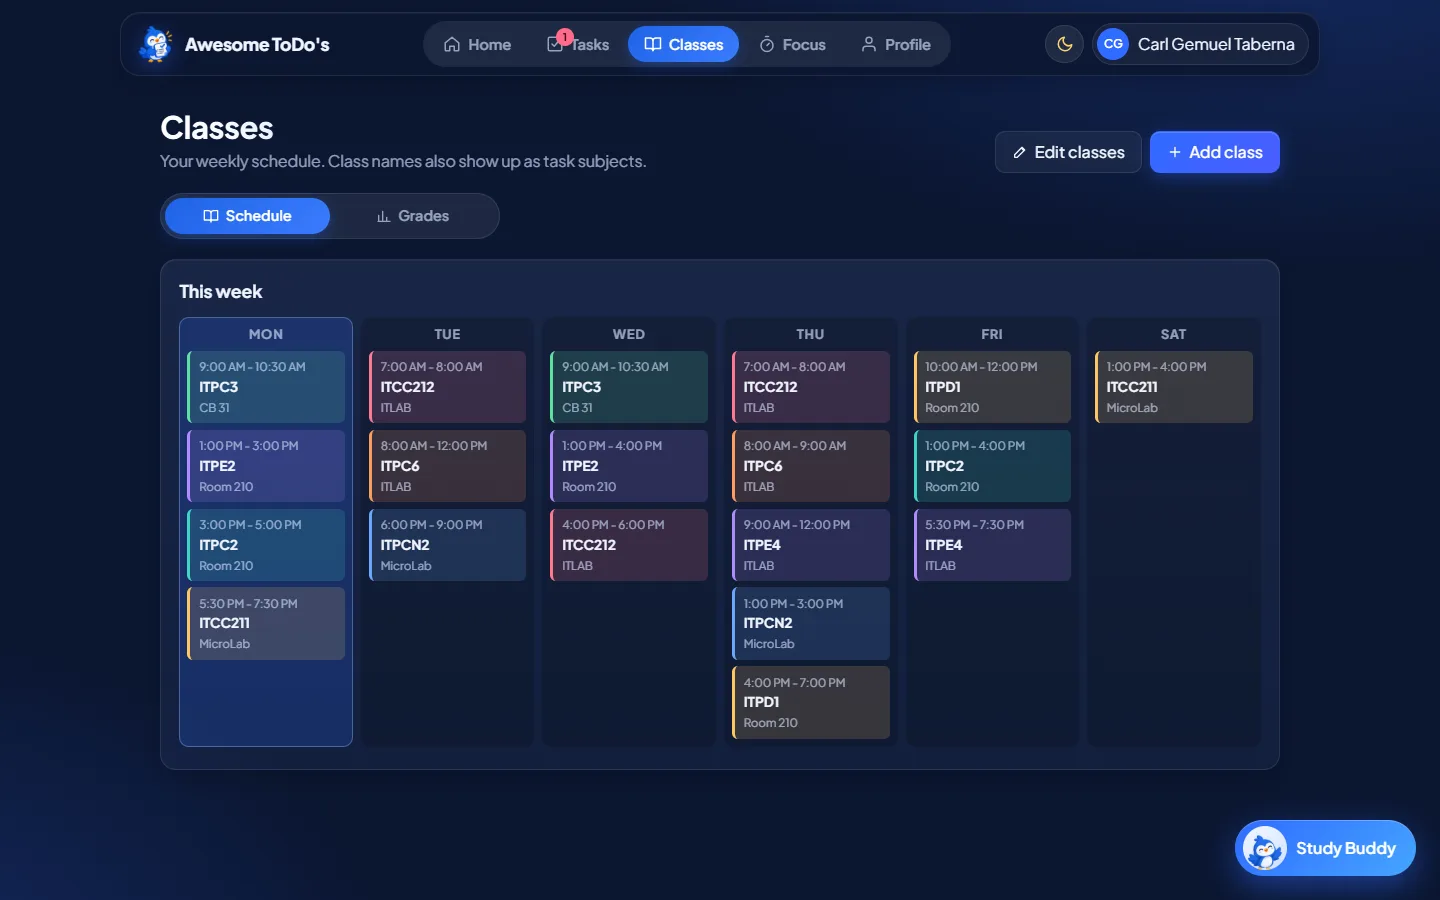Open Thursday ITPD1 Room 210 class
Image resolution: width=1440 pixels, height=900 pixels.
coord(810,702)
